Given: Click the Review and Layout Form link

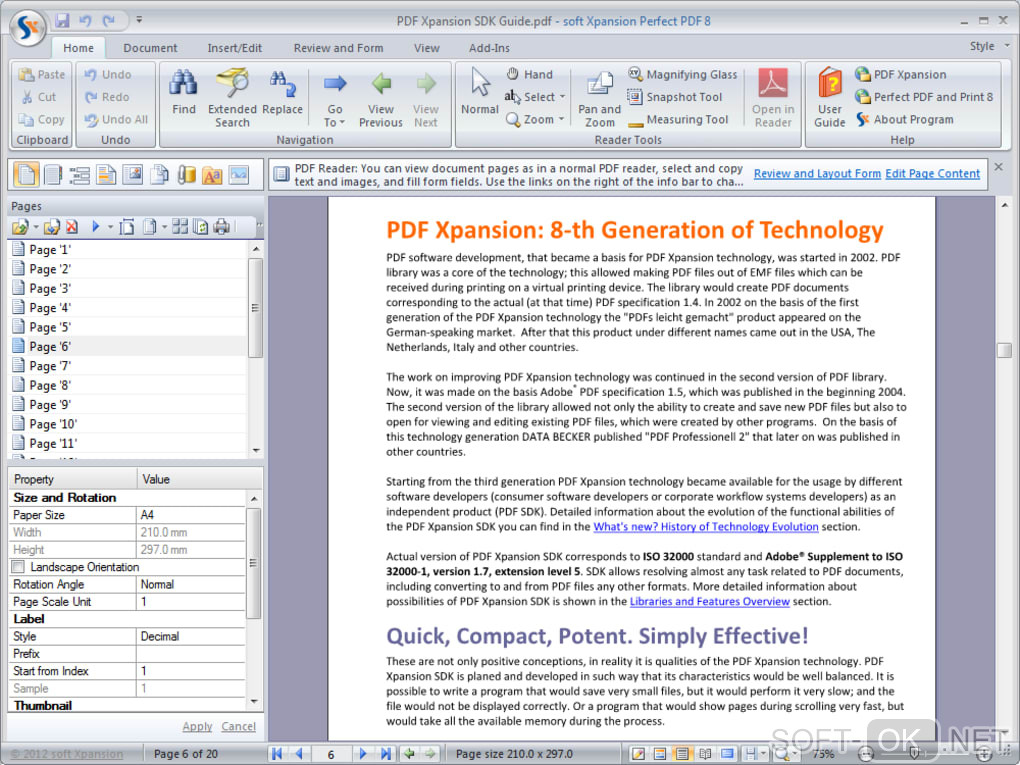Looking at the screenshot, I should (x=817, y=174).
